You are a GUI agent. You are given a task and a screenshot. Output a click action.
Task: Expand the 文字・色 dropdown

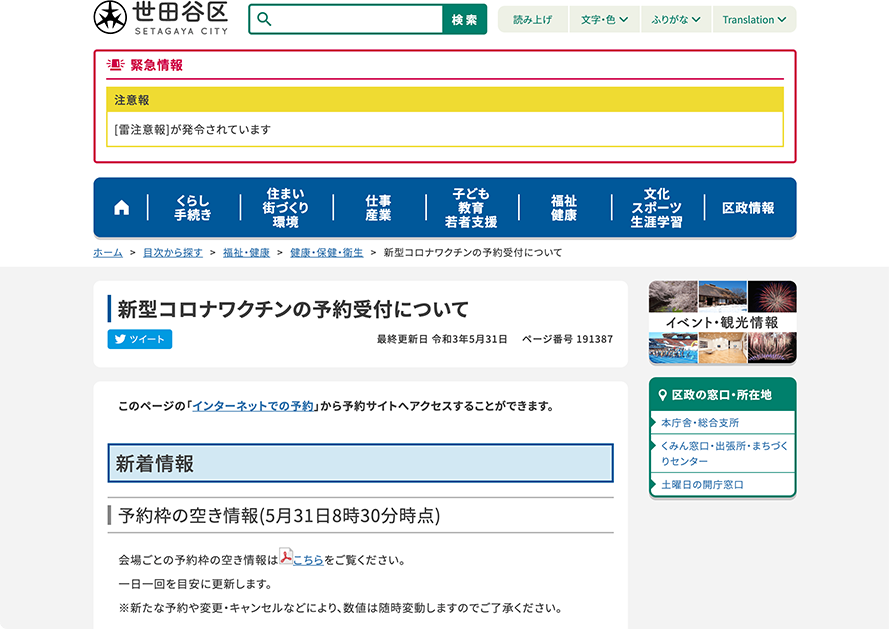tap(604, 19)
